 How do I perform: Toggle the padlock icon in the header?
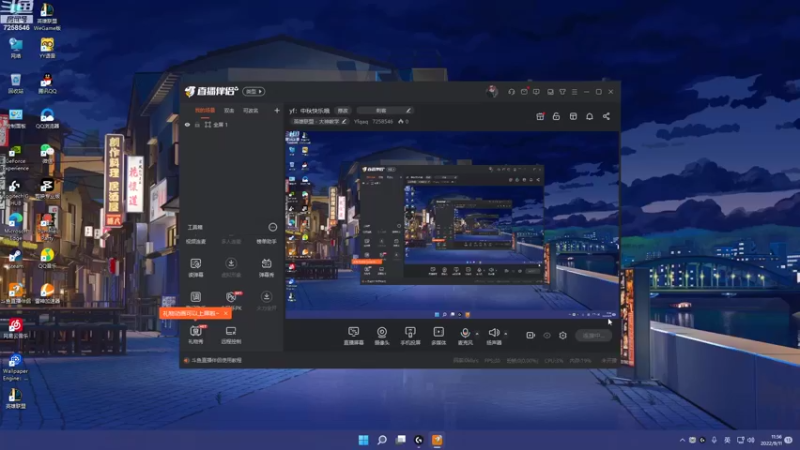coord(556,116)
